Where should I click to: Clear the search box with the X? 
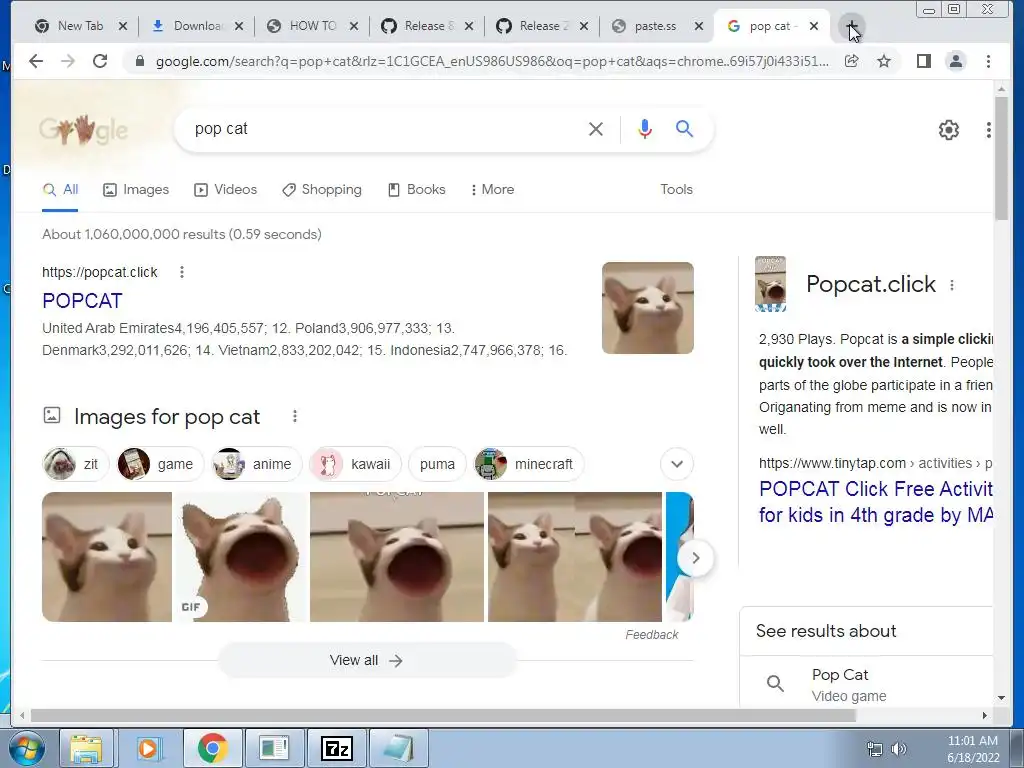pyautogui.click(x=596, y=129)
